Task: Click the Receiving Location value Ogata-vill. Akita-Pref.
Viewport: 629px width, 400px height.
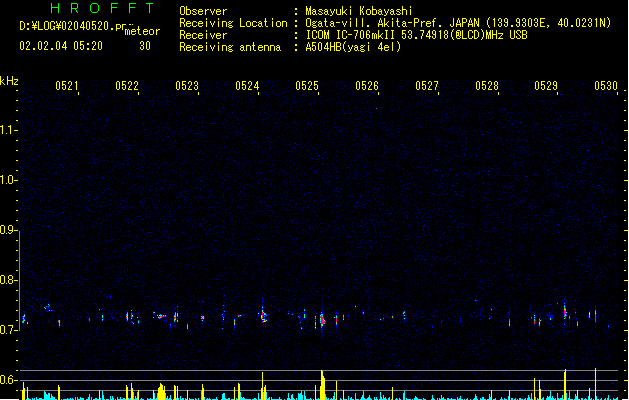Action: [376, 23]
